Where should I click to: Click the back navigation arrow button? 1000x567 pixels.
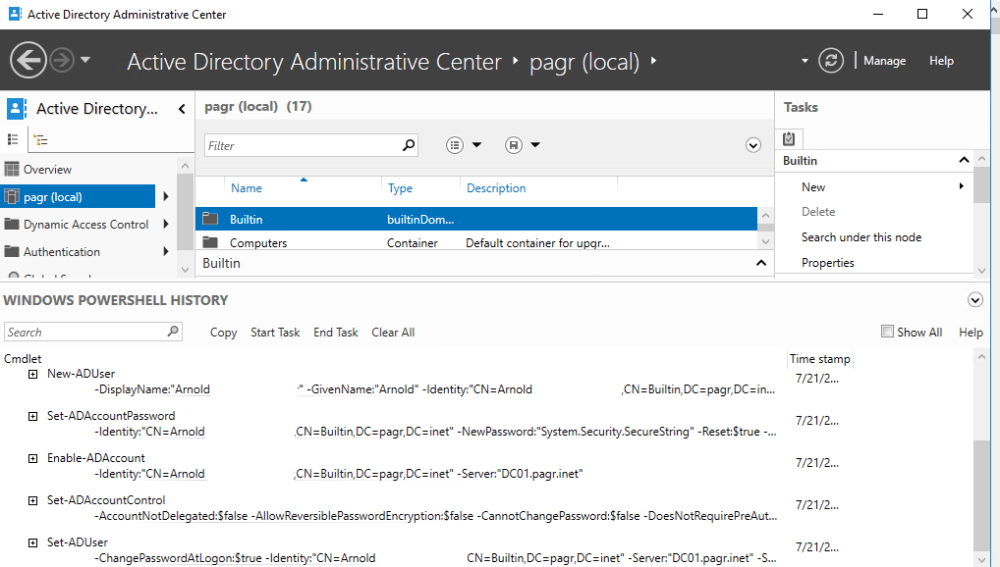tap(28, 61)
